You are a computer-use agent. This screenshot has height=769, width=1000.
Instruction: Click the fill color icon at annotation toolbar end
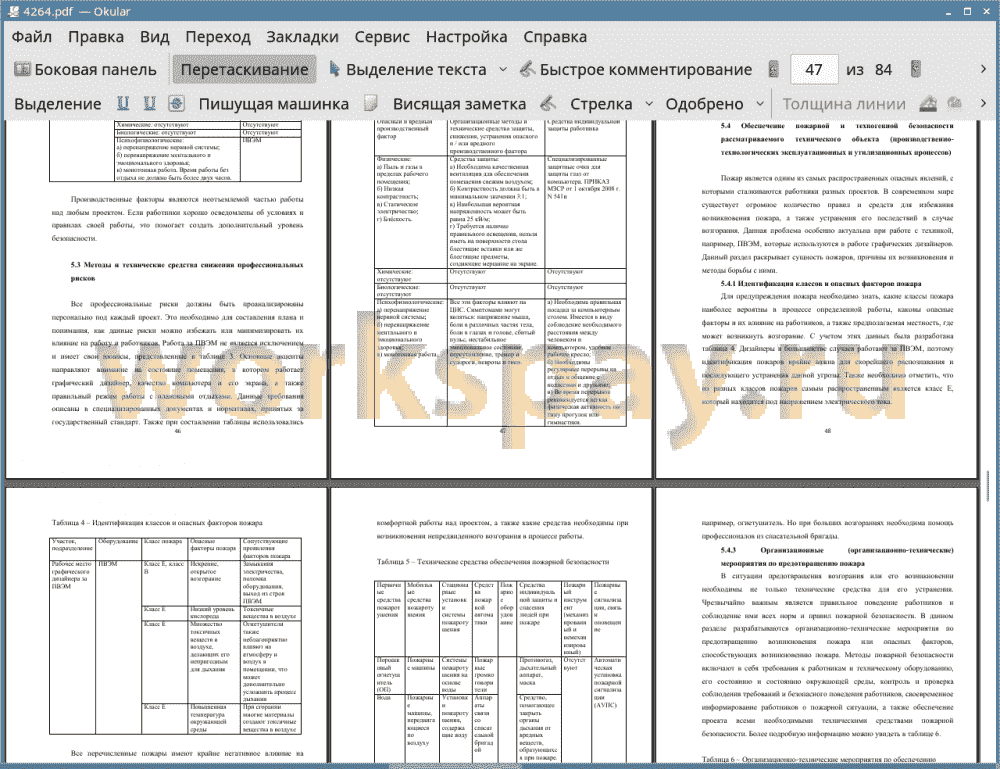click(955, 103)
